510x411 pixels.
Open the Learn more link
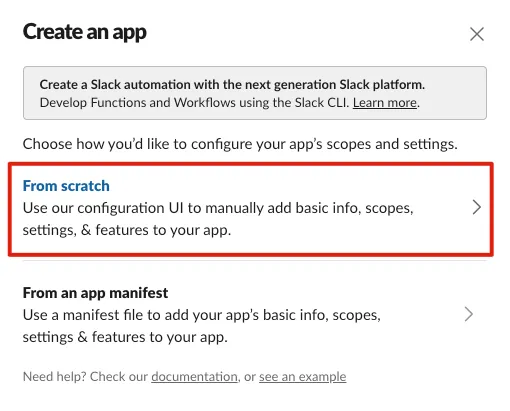(385, 103)
